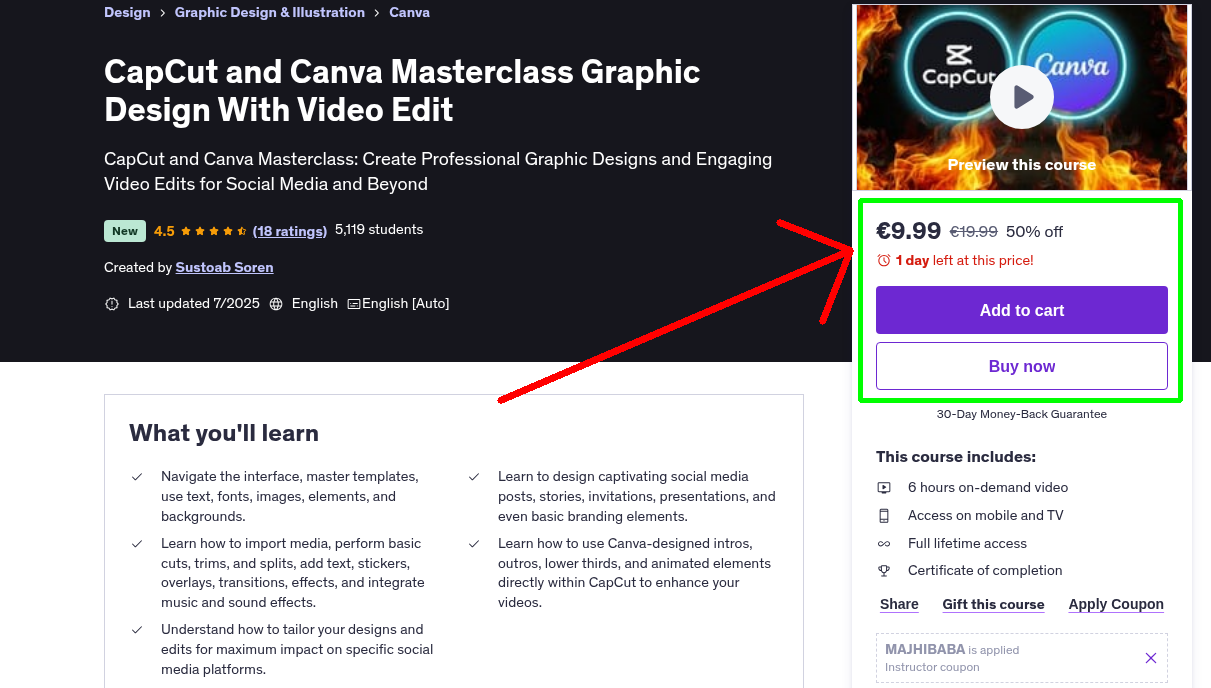Click the crossed-out €19.99 price
The height and width of the screenshot is (688, 1211).
click(973, 232)
